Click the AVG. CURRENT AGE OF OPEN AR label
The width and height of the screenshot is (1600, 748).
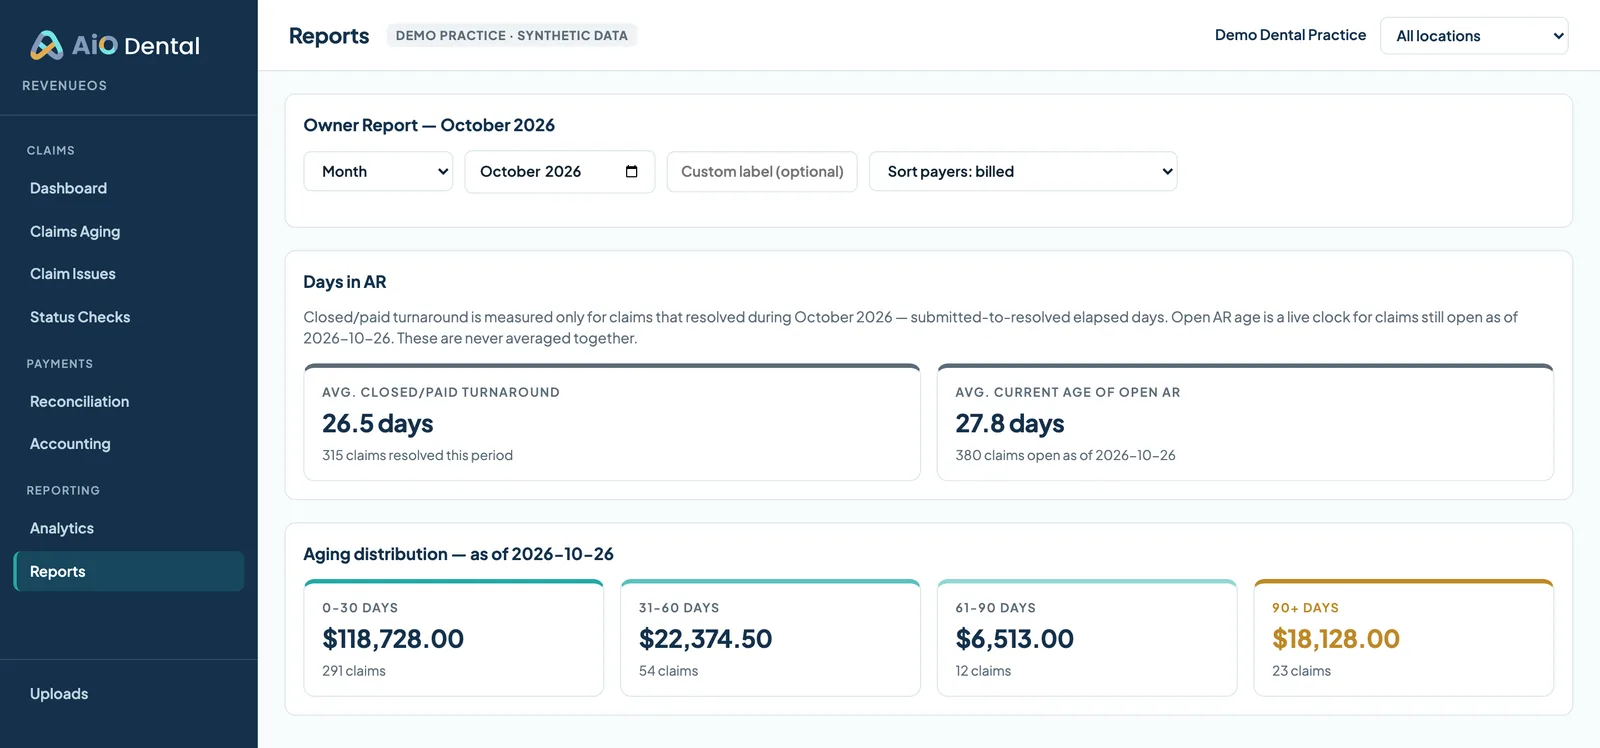point(1068,392)
